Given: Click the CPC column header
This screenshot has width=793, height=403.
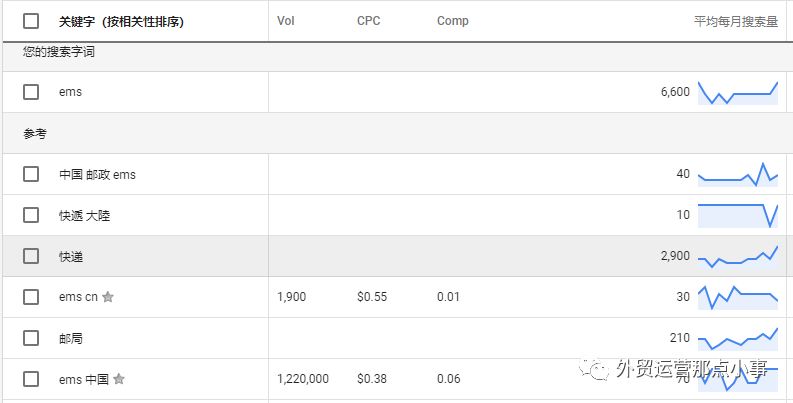Looking at the screenshot, I should (369, 21).
